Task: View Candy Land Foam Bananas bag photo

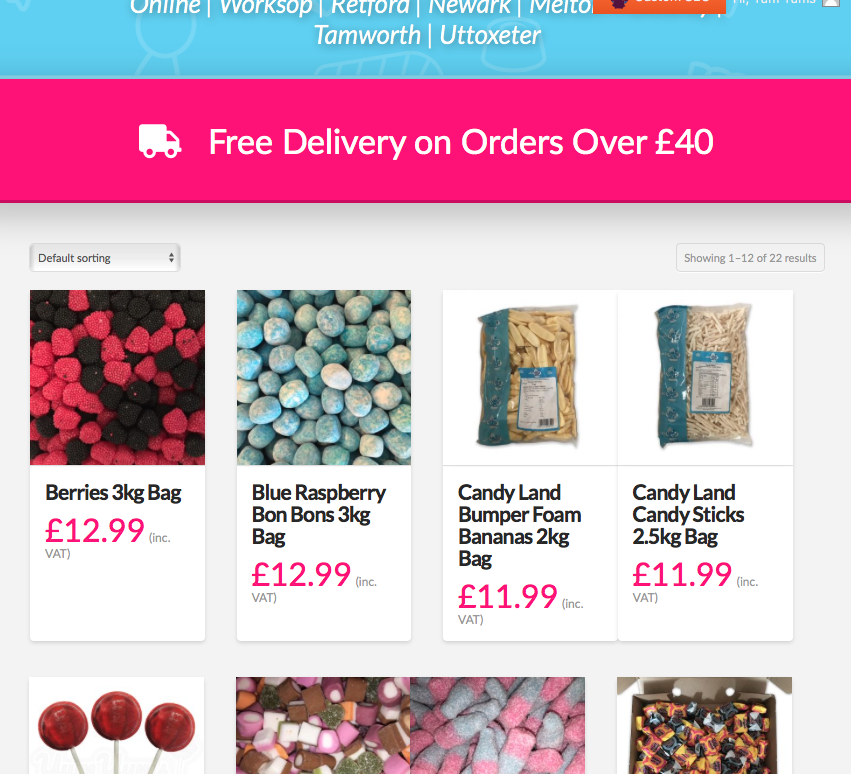Action: click(x=530, y=377)
